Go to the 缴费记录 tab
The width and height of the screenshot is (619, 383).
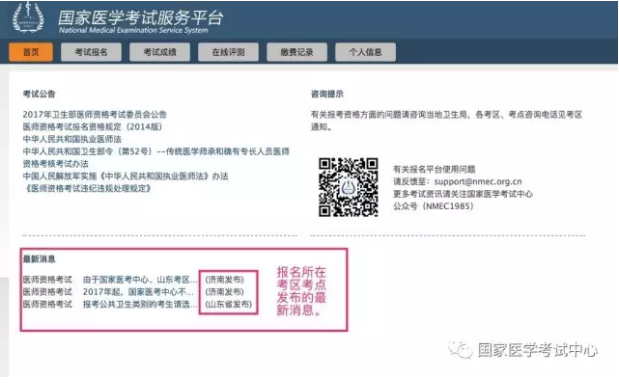pos(297,52)
